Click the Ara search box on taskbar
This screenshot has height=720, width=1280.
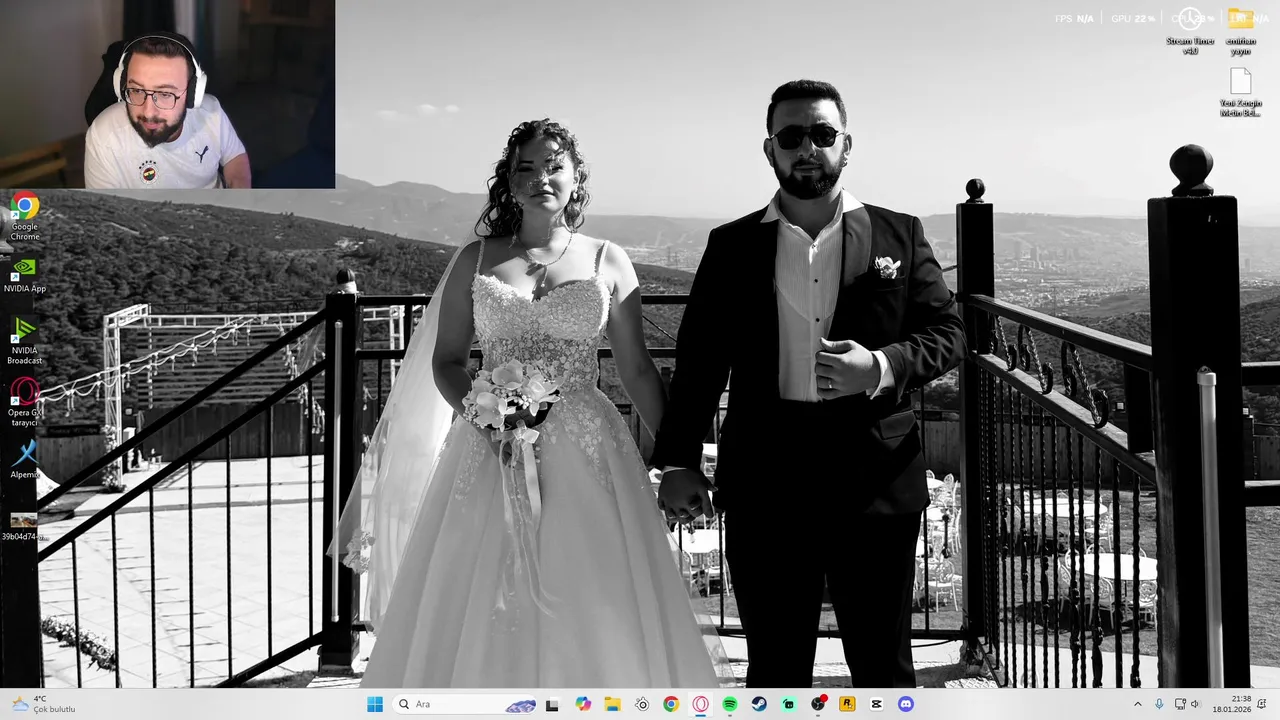[465, 704]
